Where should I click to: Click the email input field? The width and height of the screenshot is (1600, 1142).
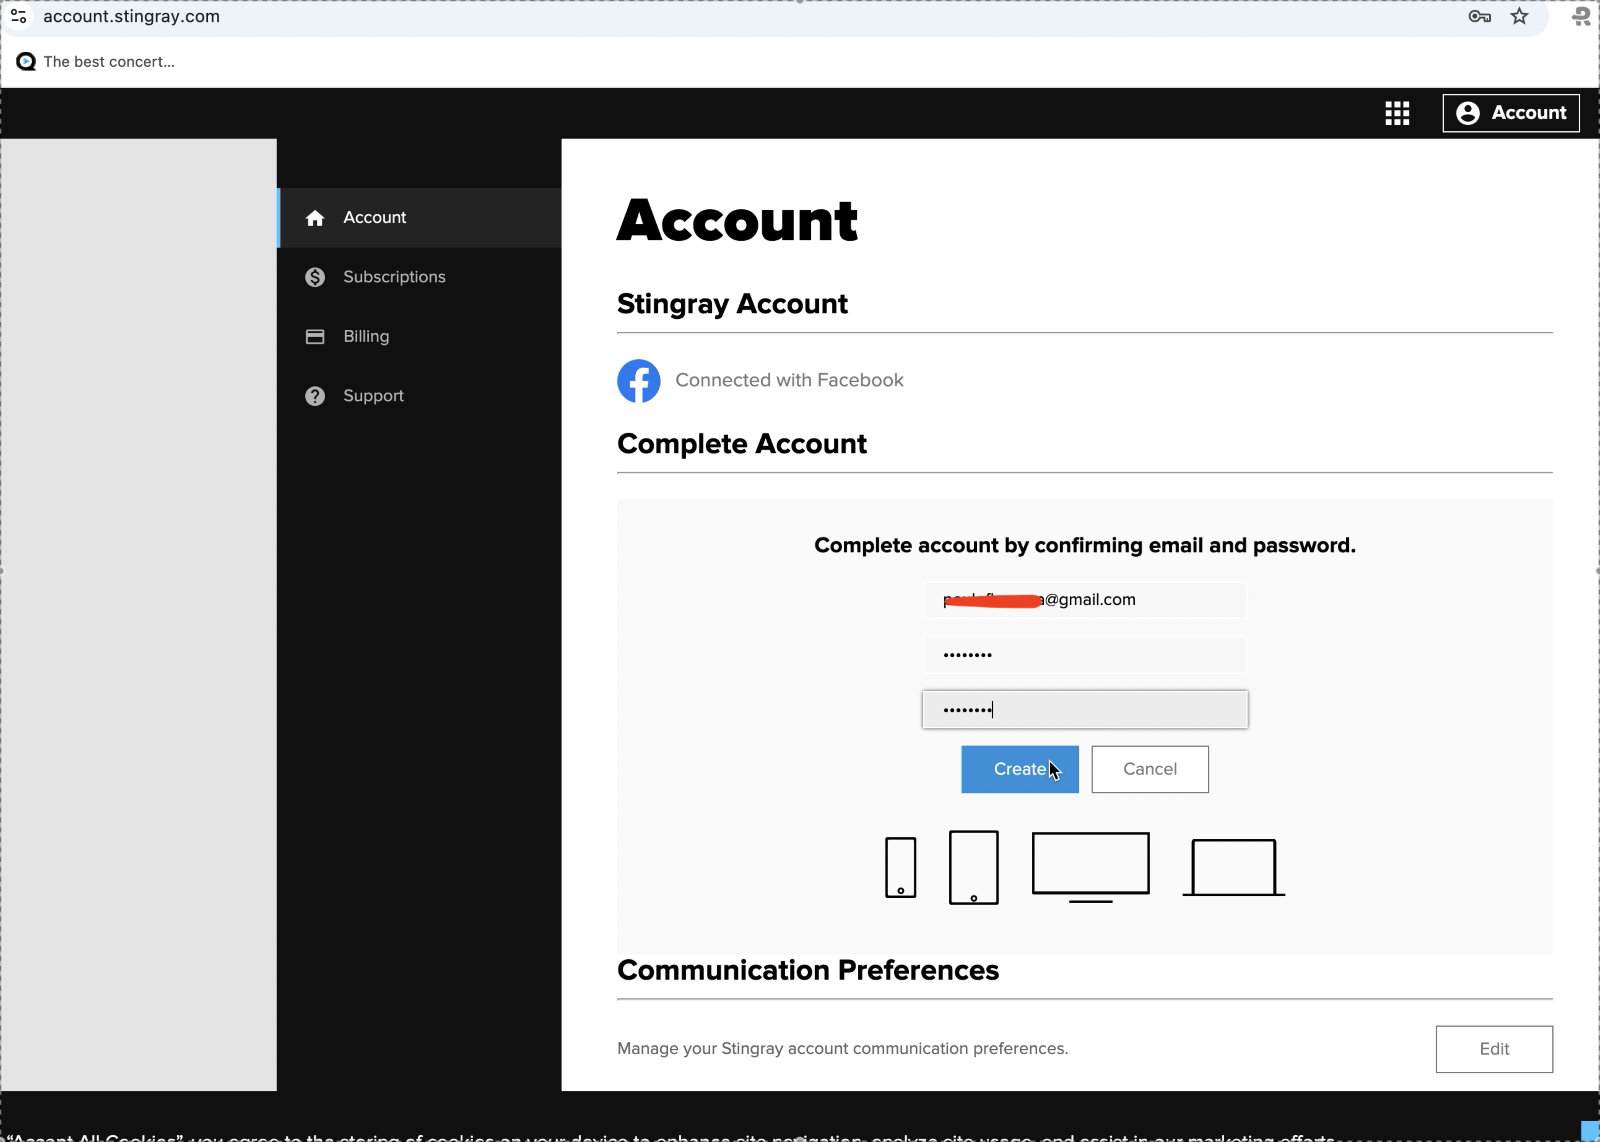click(x=1084, y=599)
